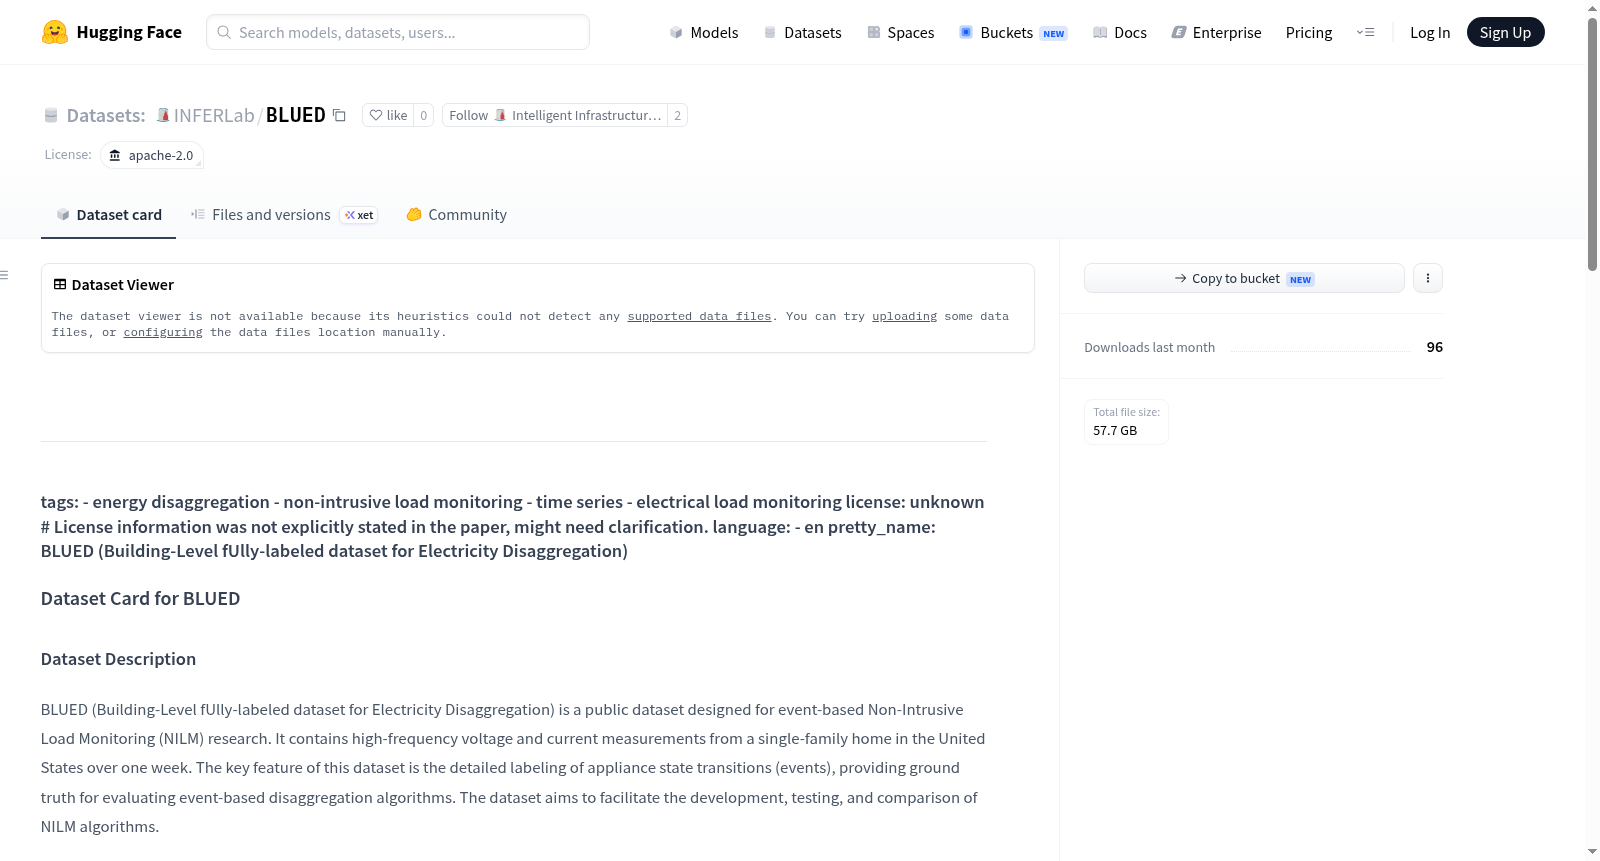Open the like count showing 0

[424, 115]
